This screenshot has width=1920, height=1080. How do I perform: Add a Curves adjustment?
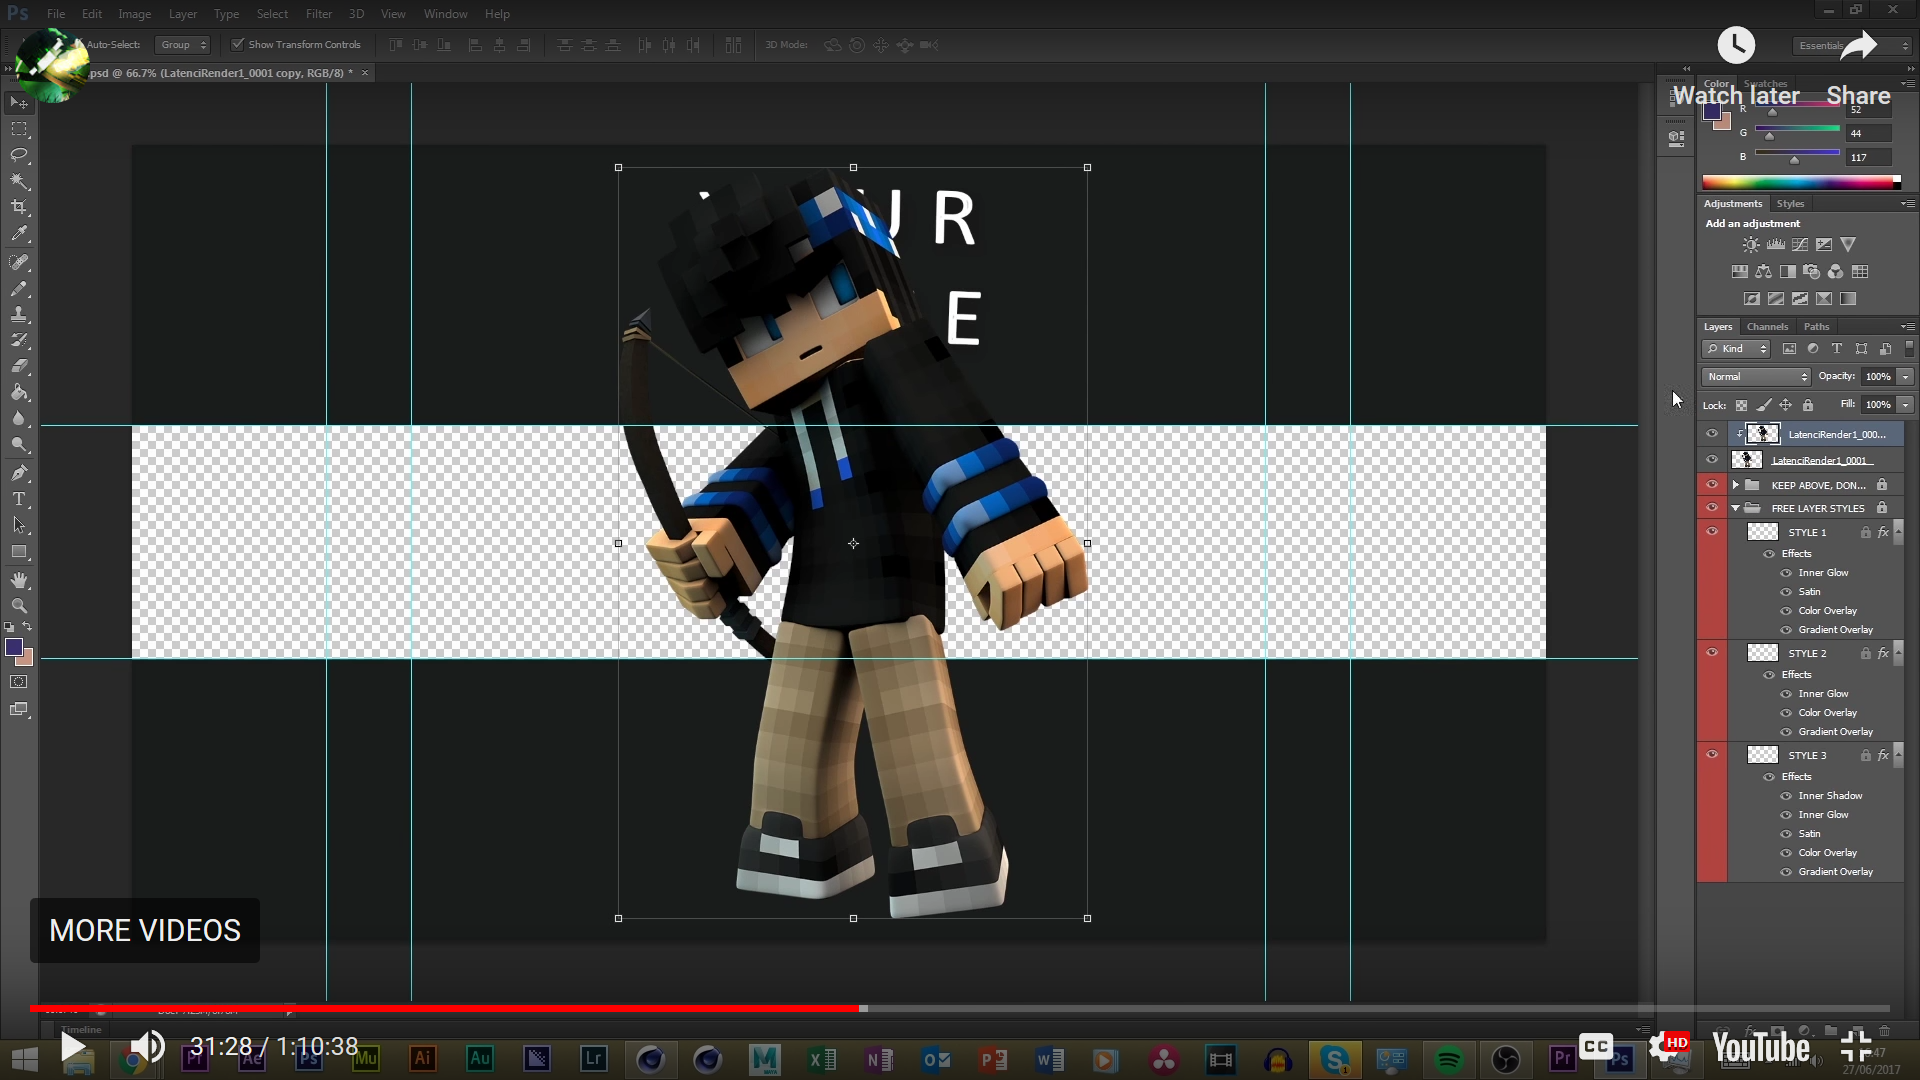[x=1800, y=245]
